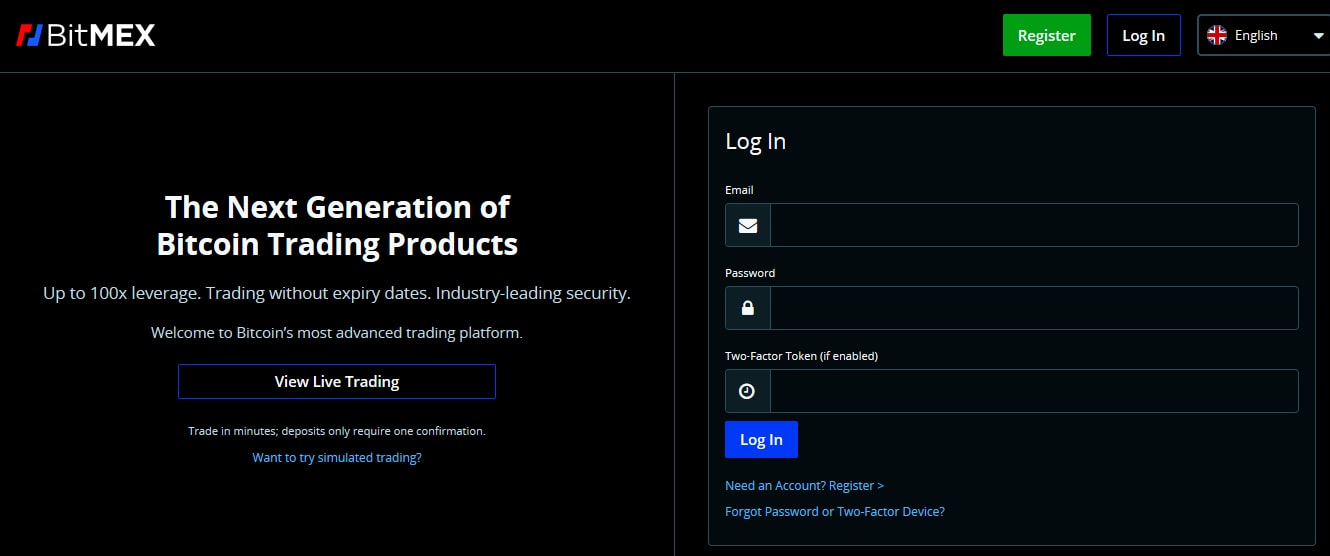The height and width of the screenshot is (556, 1330).
Task: Open 'Forgot Password or Two-Factor Device?' link
Action: click(834, 511)
